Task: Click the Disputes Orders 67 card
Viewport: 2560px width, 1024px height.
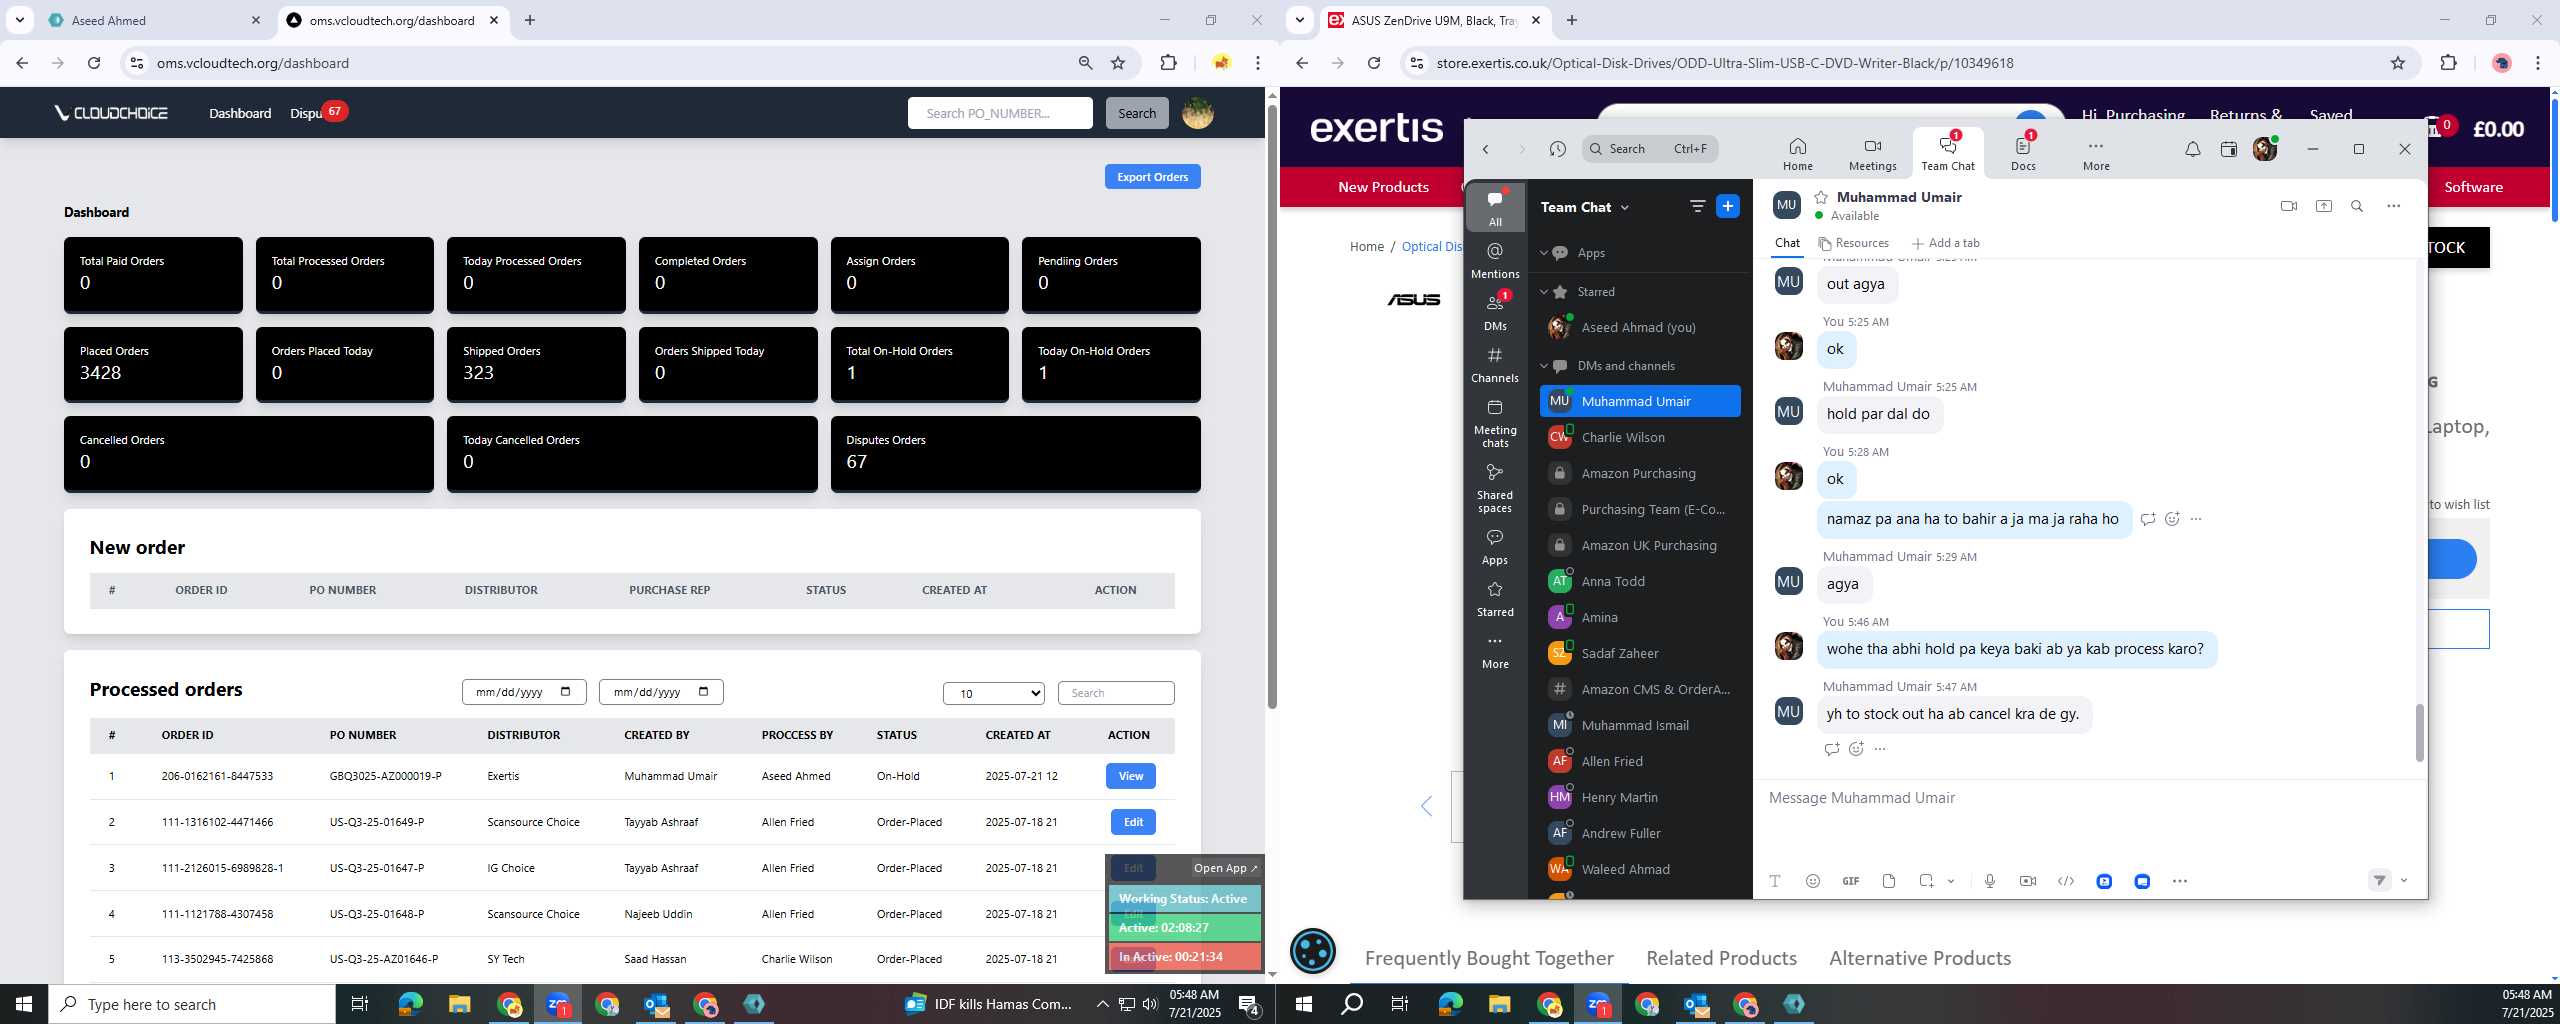Action: pyautogui.click(x=1015, y=454)
